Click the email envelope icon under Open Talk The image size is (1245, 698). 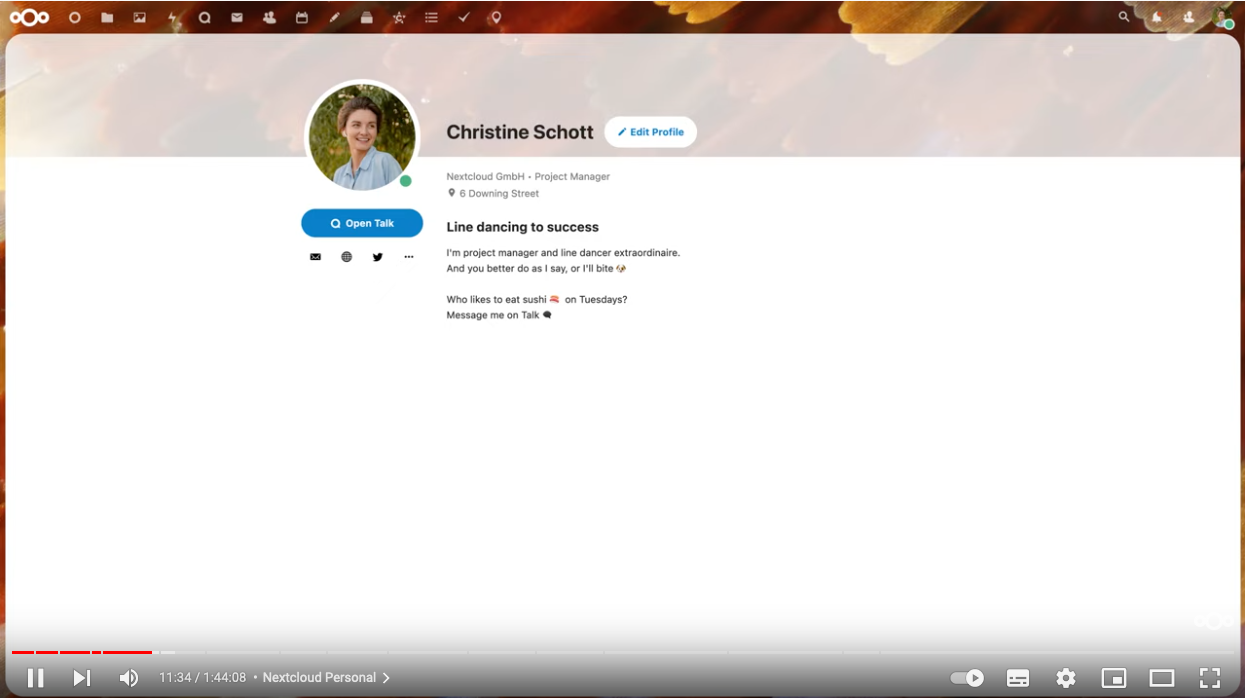(315, 257)
